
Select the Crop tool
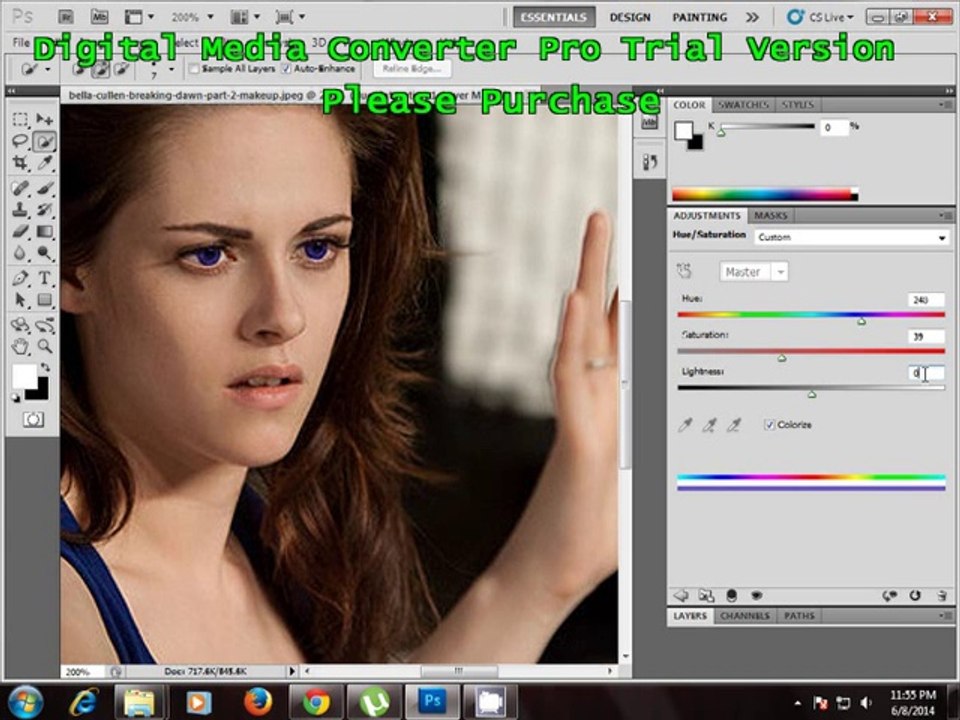[20, 163]
